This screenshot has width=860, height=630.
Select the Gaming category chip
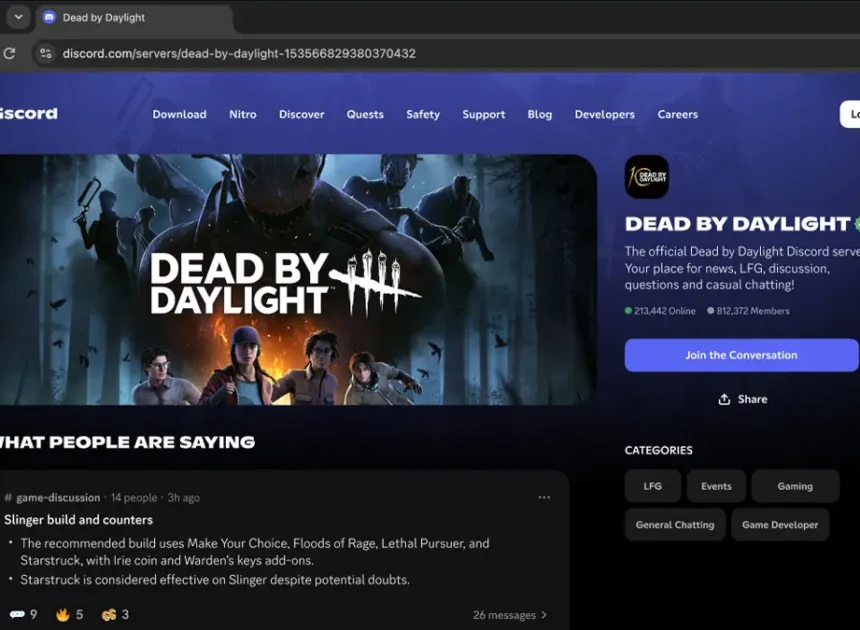coord(795,486)
